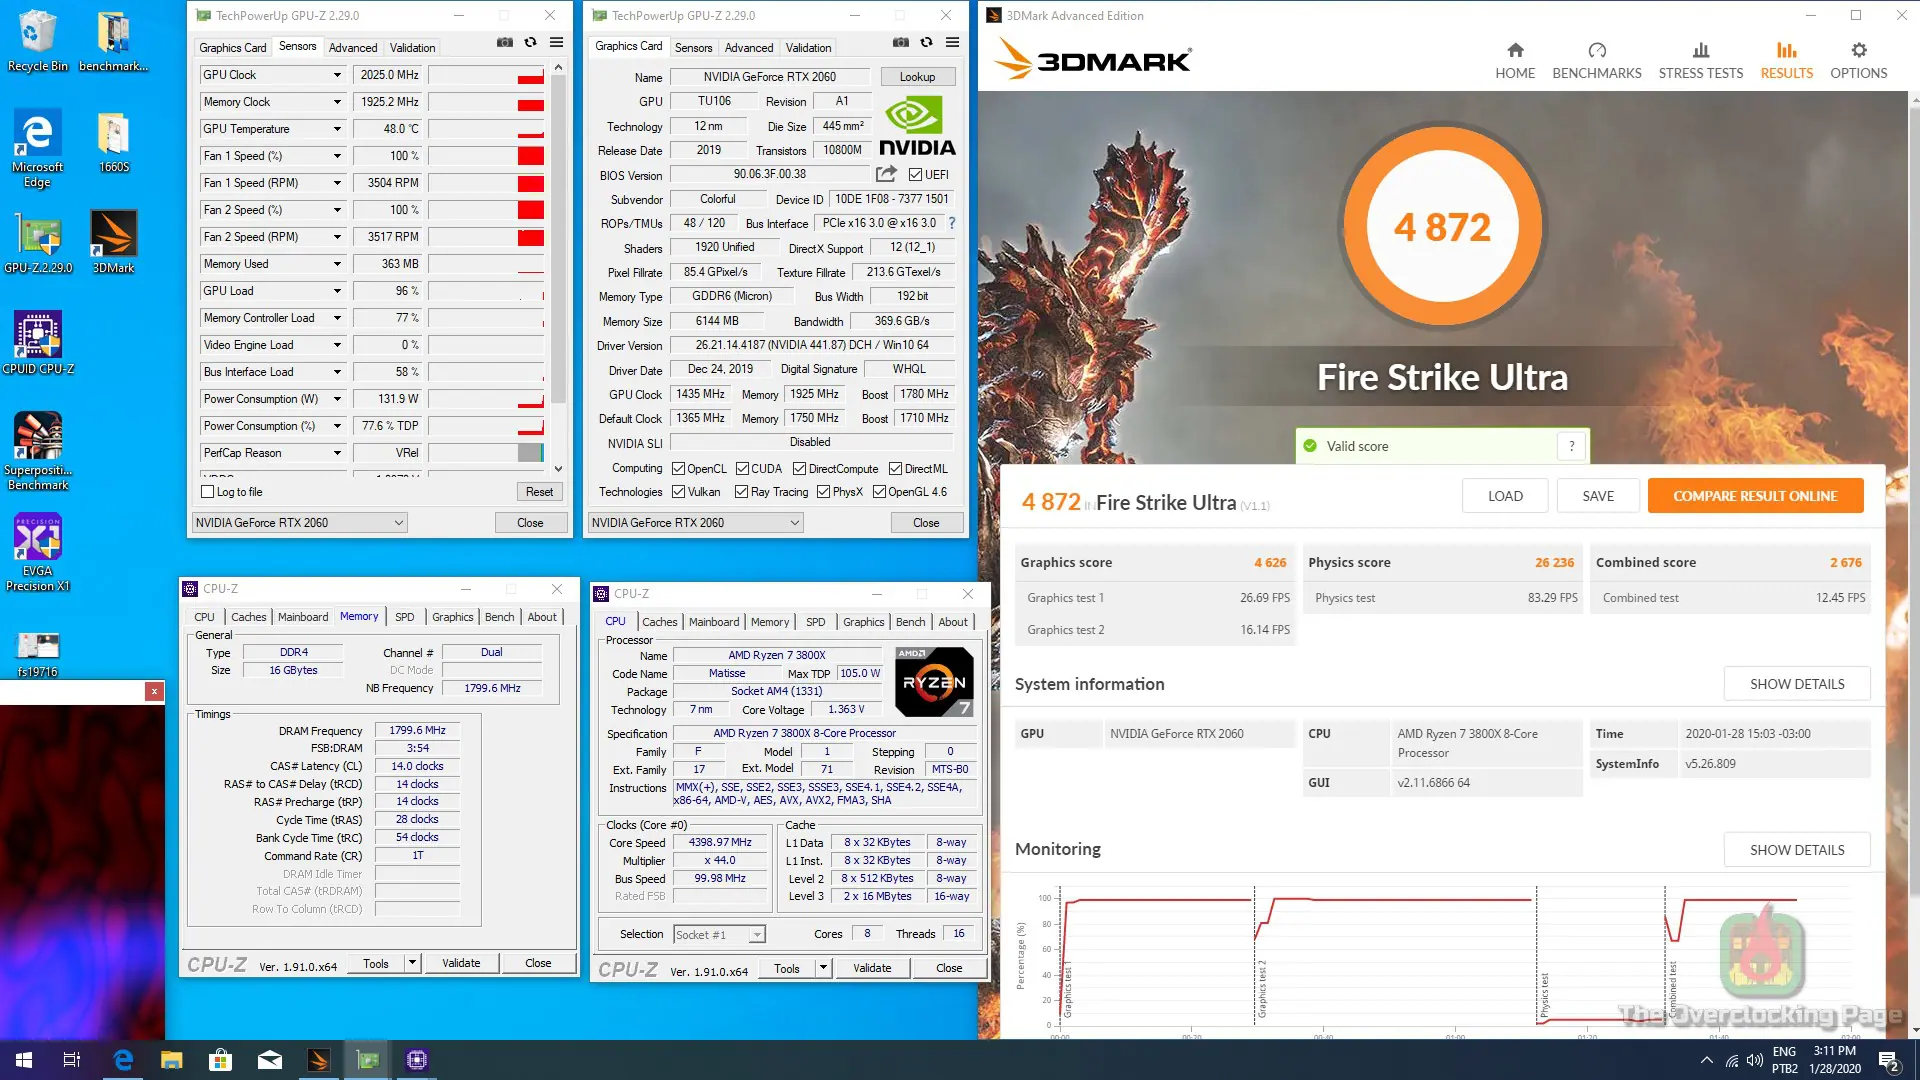This screenshot has width=1920, height=1080.
Task: Open GPU-Z.2.29.0 desktop shortcut
Action: pos(38,243)
